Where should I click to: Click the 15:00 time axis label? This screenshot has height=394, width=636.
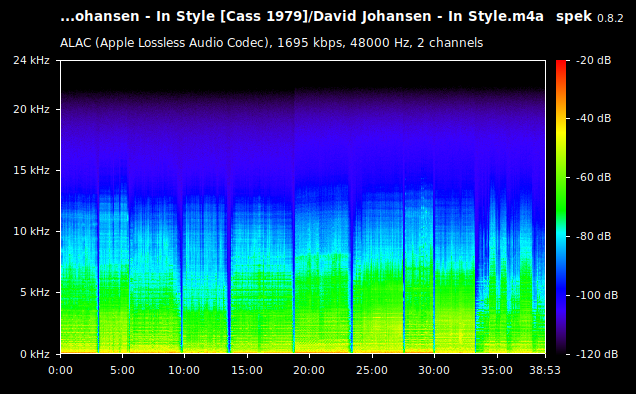click(x=247, y=370)
